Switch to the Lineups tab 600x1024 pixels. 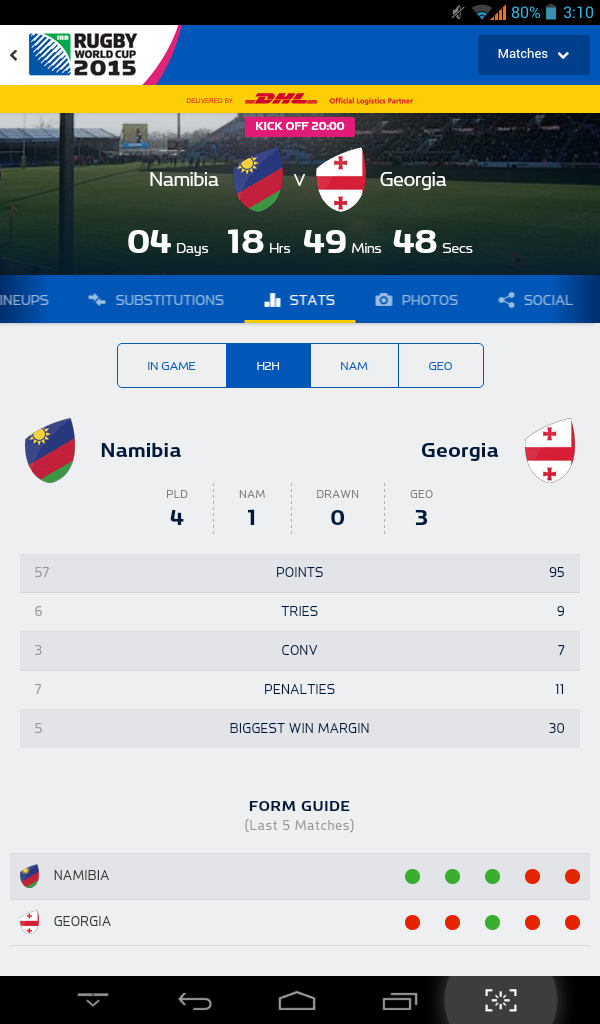pos(24,300)
